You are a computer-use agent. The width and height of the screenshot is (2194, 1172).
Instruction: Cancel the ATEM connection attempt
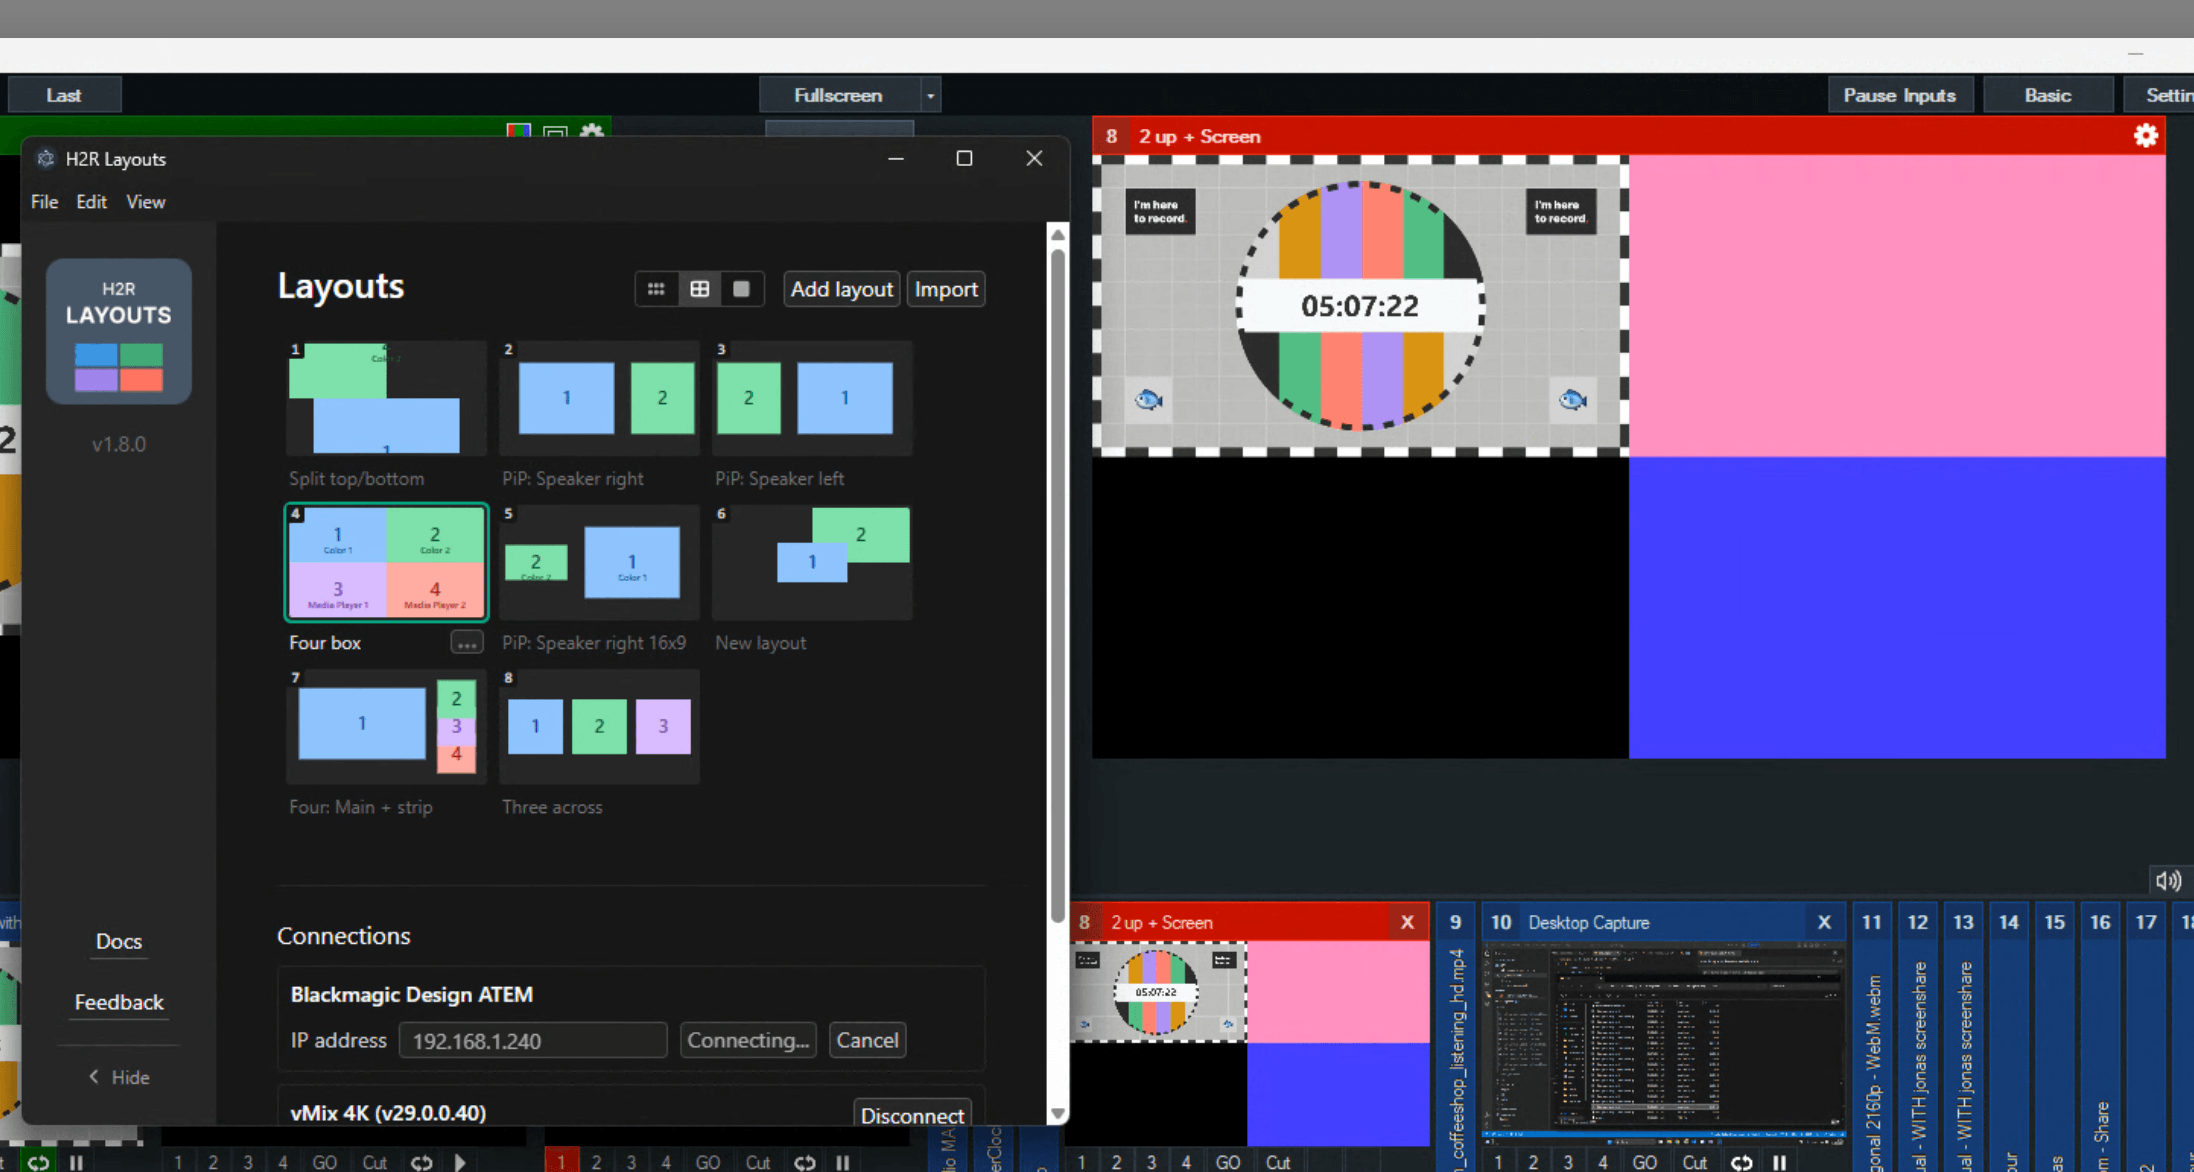coord(867,1040)
